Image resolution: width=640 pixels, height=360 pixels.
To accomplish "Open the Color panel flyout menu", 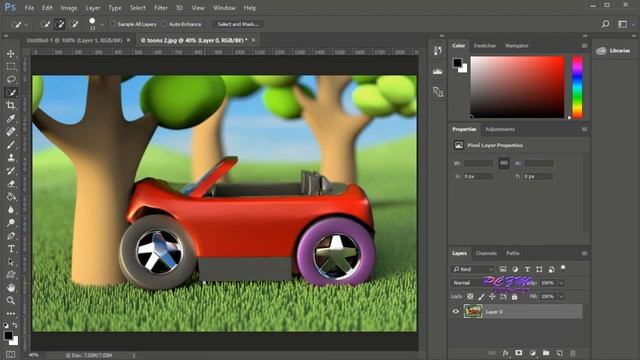I will 584,46.
